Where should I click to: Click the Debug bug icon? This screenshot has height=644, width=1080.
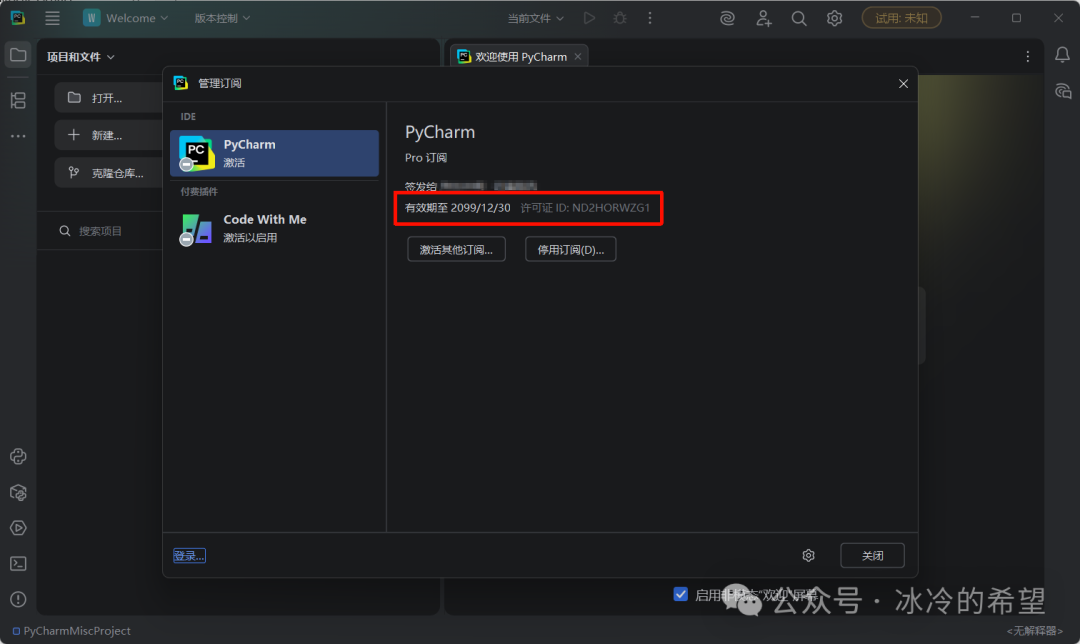click(x=620, y=19)
